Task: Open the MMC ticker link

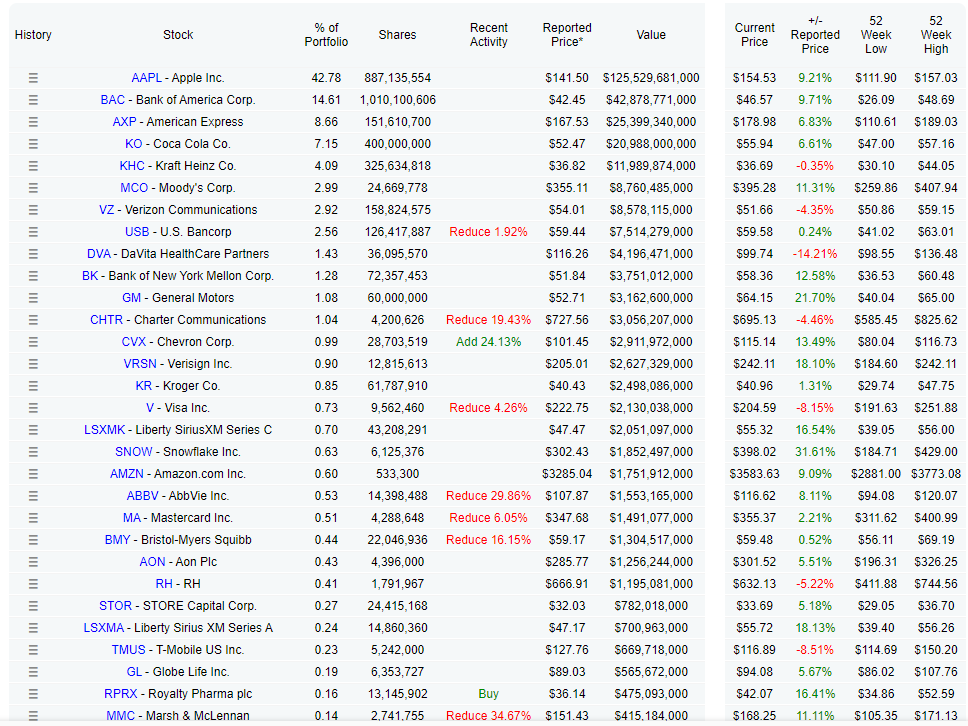Action: pos(120,716)
